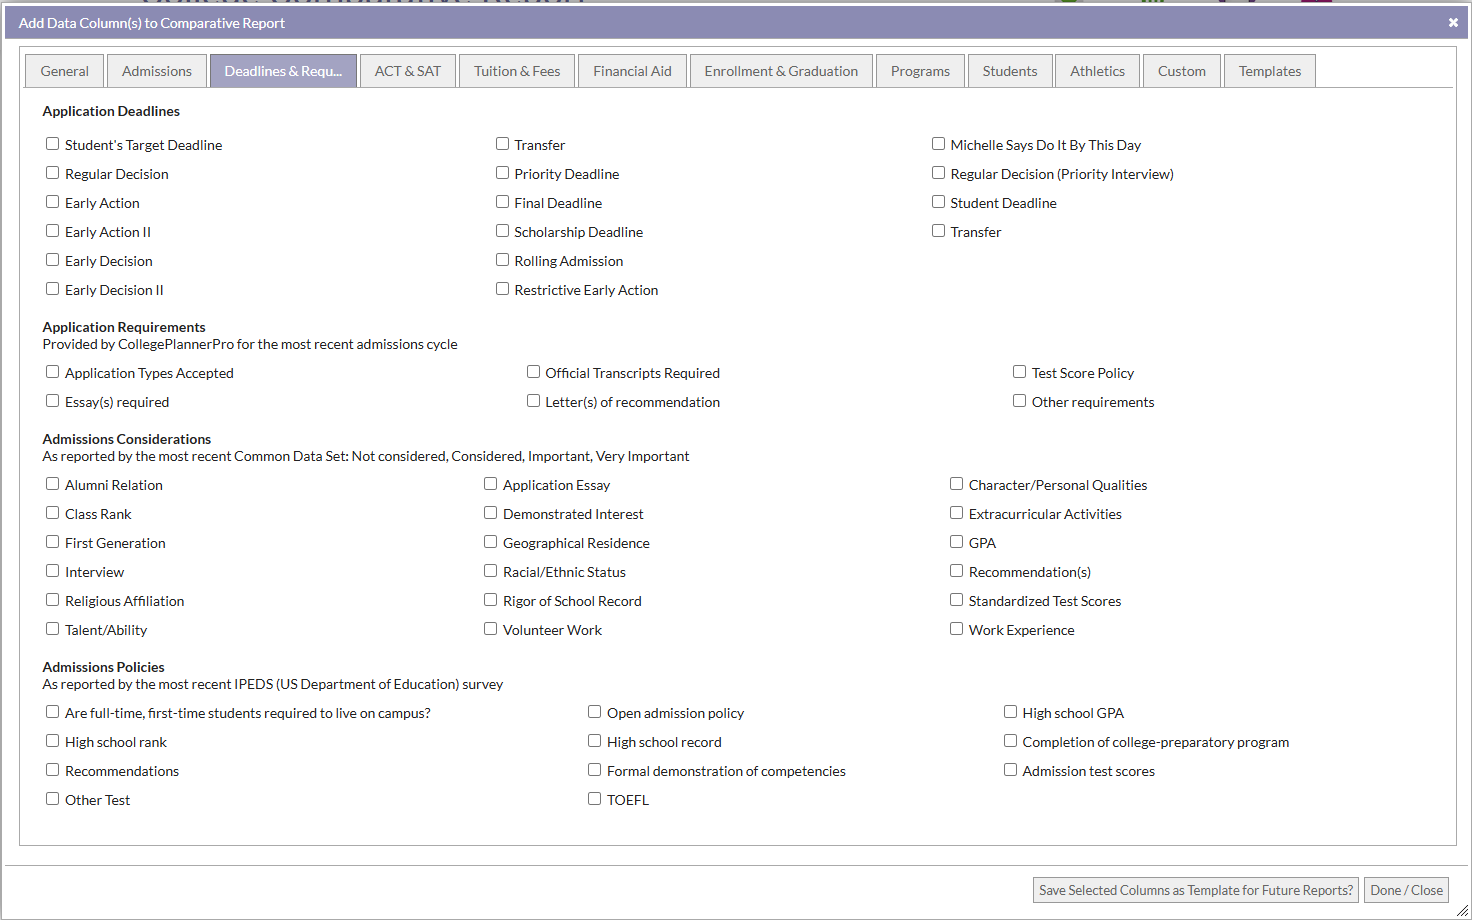Enable the Work Experience checkbox
The height and width of the screenshot is (920, 1472).
click(956, 629)
